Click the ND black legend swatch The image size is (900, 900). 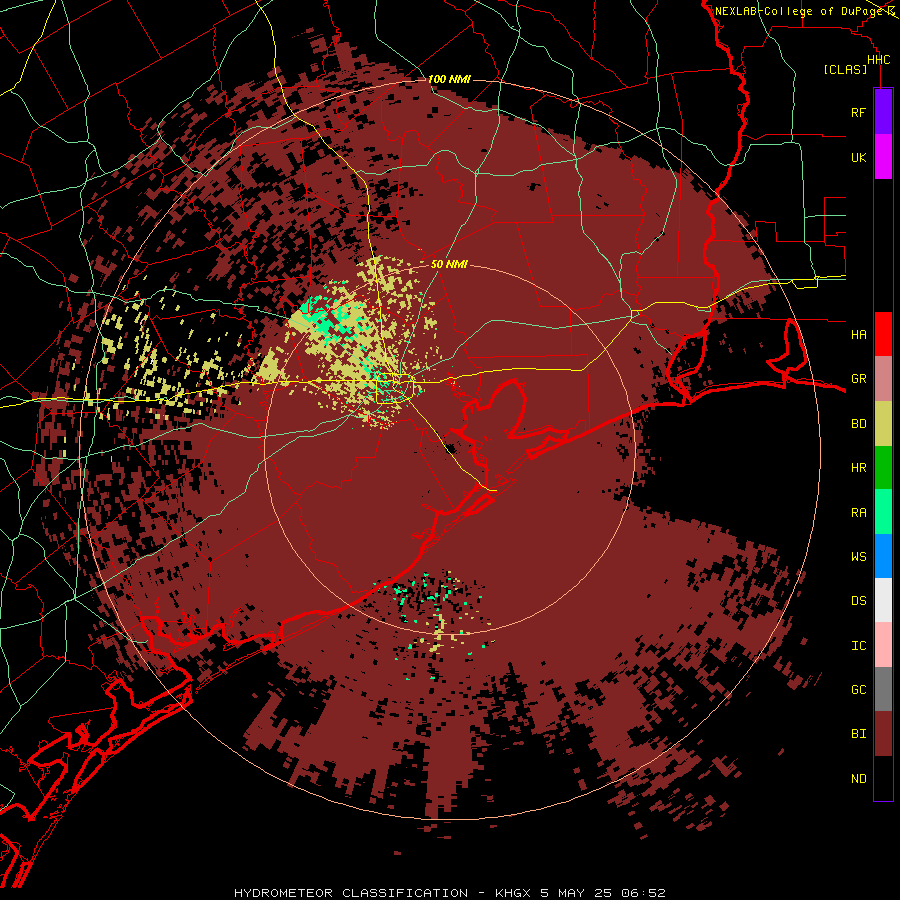coord(883,778)
